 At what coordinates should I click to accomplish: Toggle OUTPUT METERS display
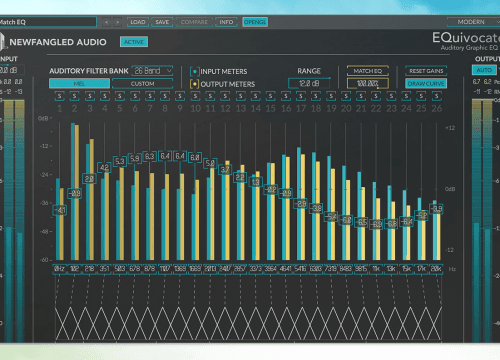coord(195,84)
